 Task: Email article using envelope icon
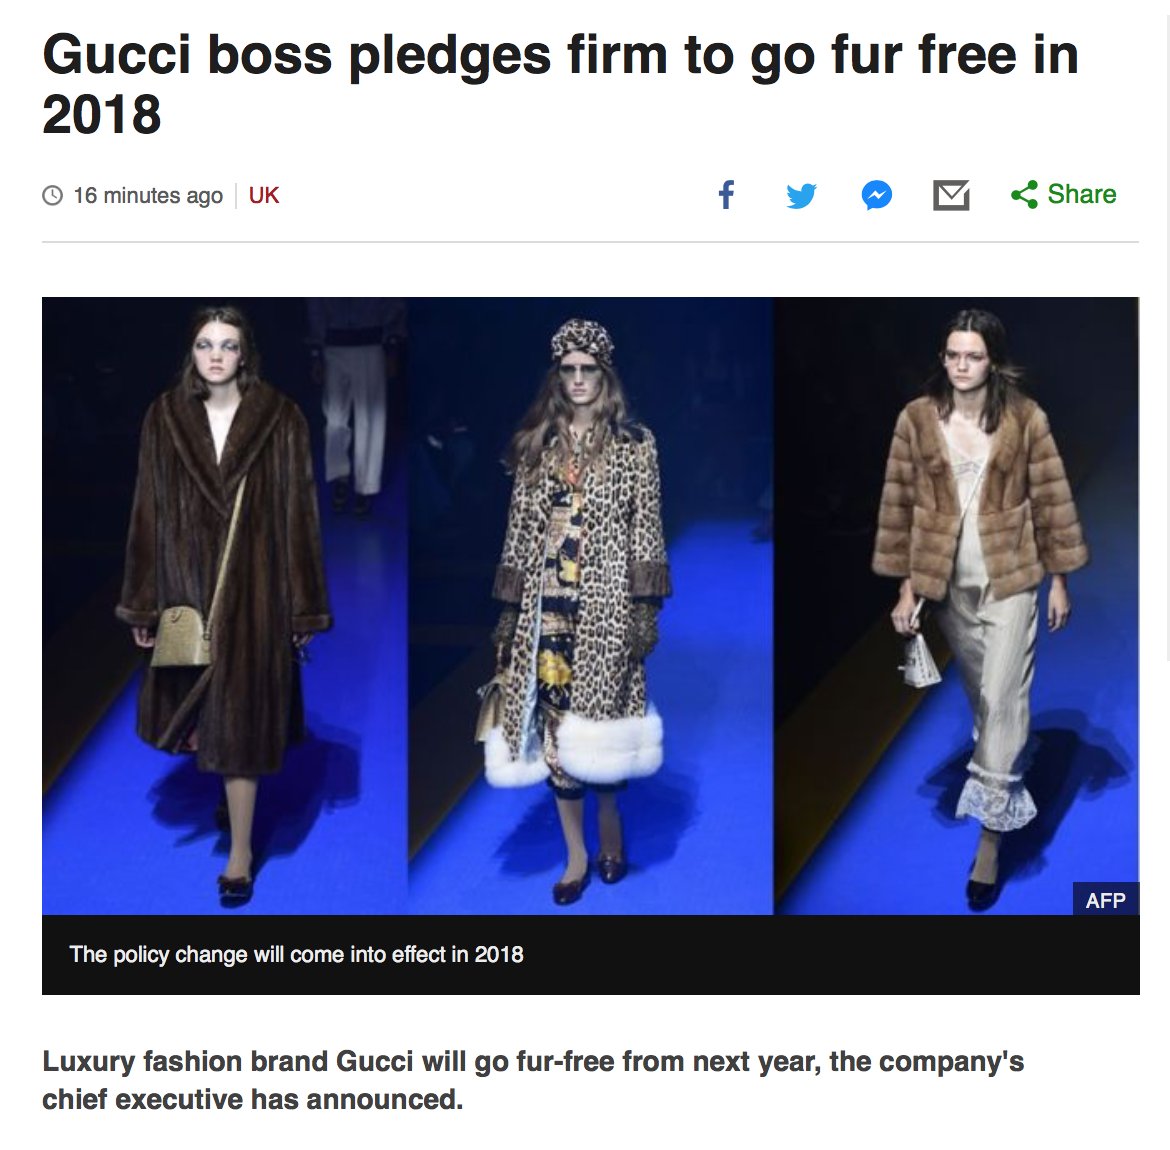click(x=951, y=196)
